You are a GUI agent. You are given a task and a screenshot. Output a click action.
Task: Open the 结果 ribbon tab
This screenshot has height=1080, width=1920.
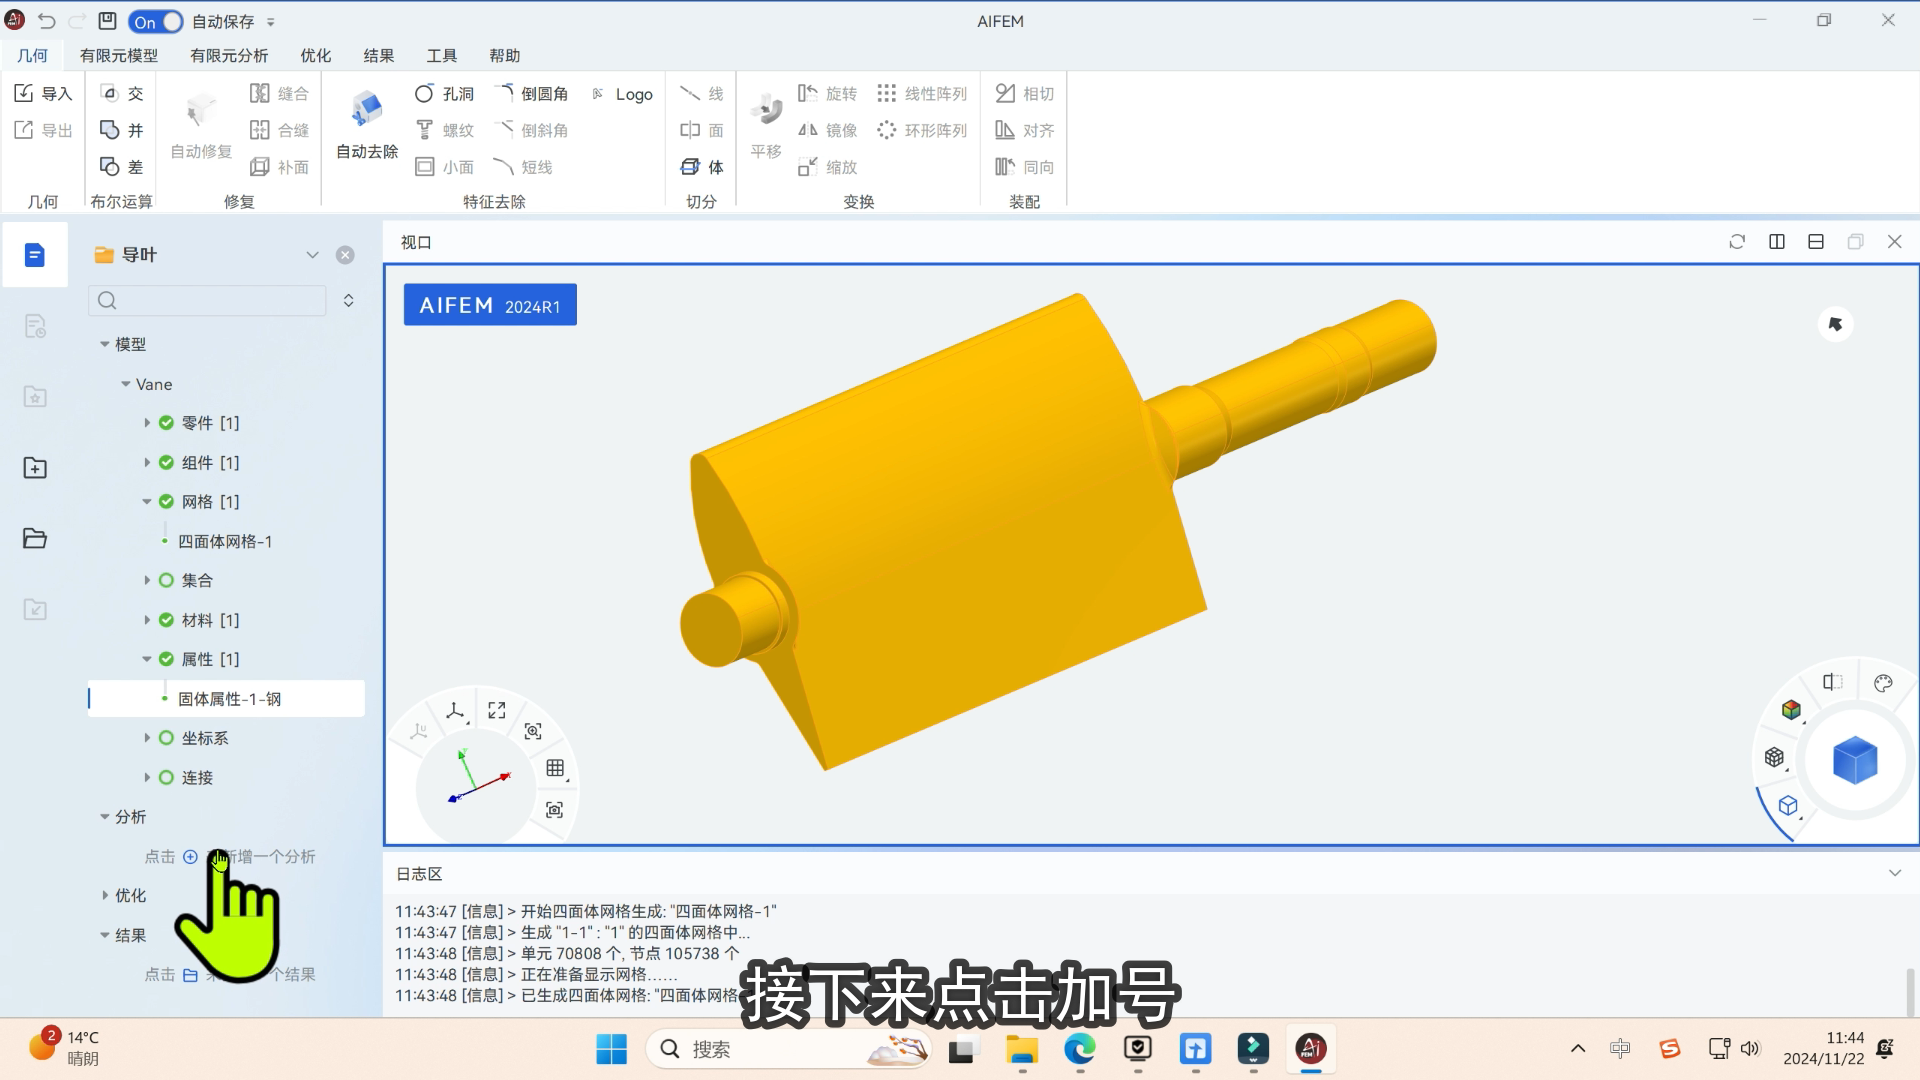click(x=378, y=56)
